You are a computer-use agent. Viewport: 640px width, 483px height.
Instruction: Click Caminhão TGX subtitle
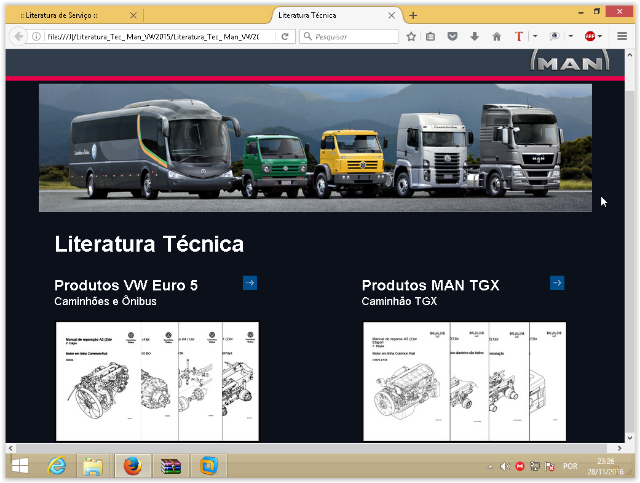click(x=399, y=301)
